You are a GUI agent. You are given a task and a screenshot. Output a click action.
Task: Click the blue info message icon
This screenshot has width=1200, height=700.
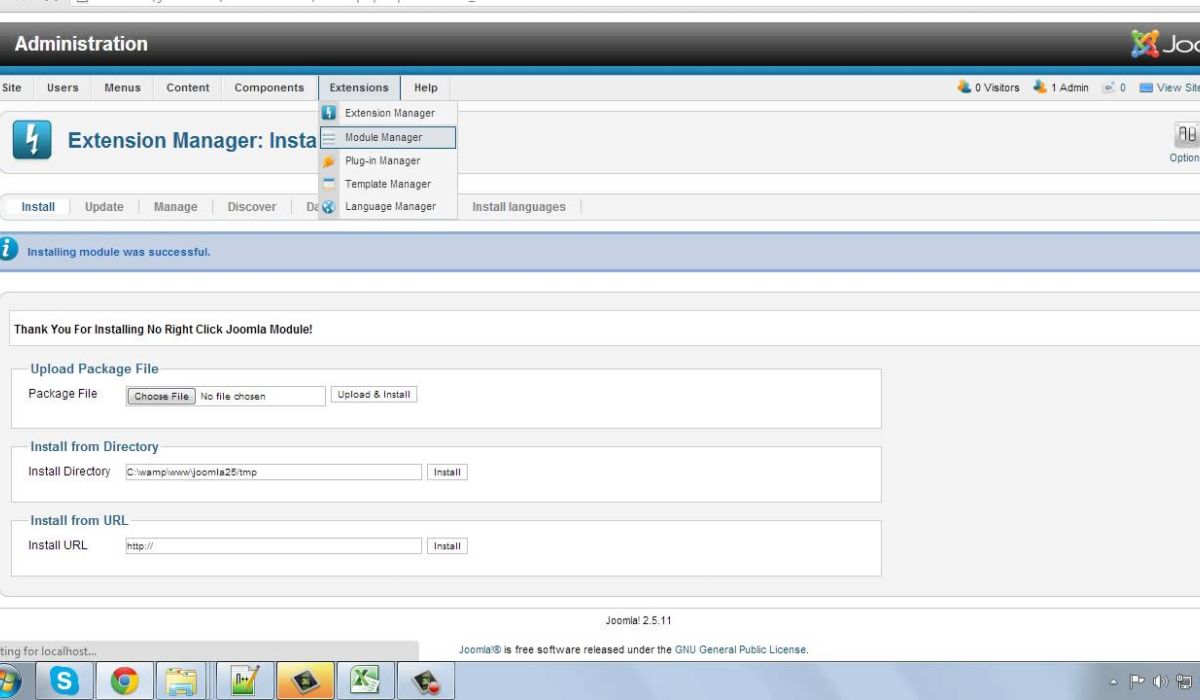pyautogui.click(x=8, y=249)
